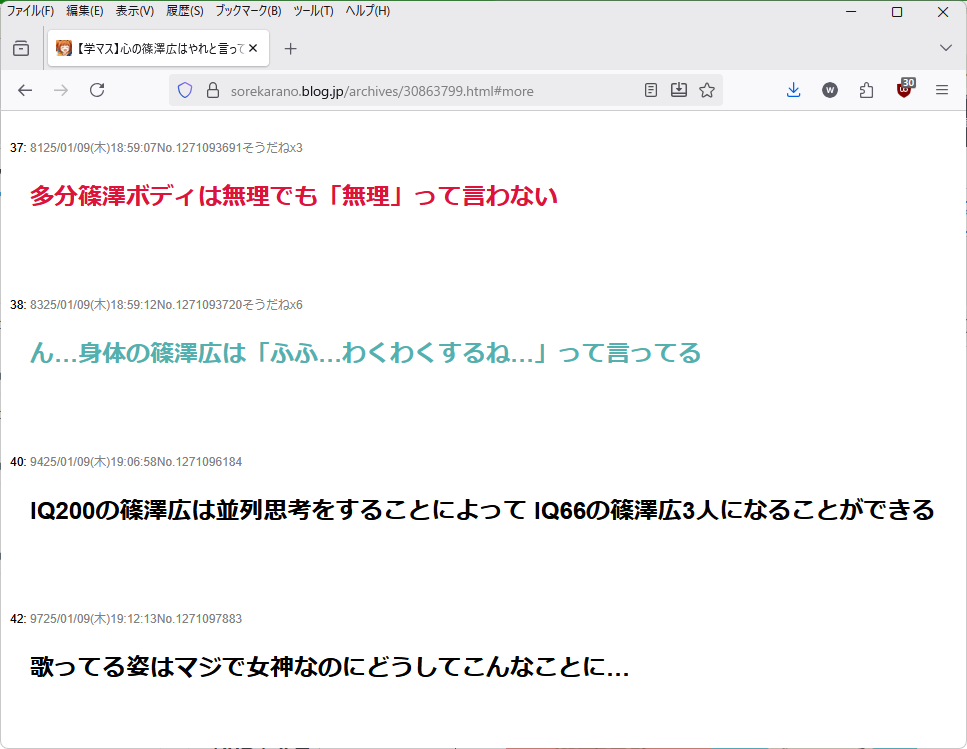Click the reload page button
Image resolution: width=967 pixels, height=749 pixels.
click(97, 90)
